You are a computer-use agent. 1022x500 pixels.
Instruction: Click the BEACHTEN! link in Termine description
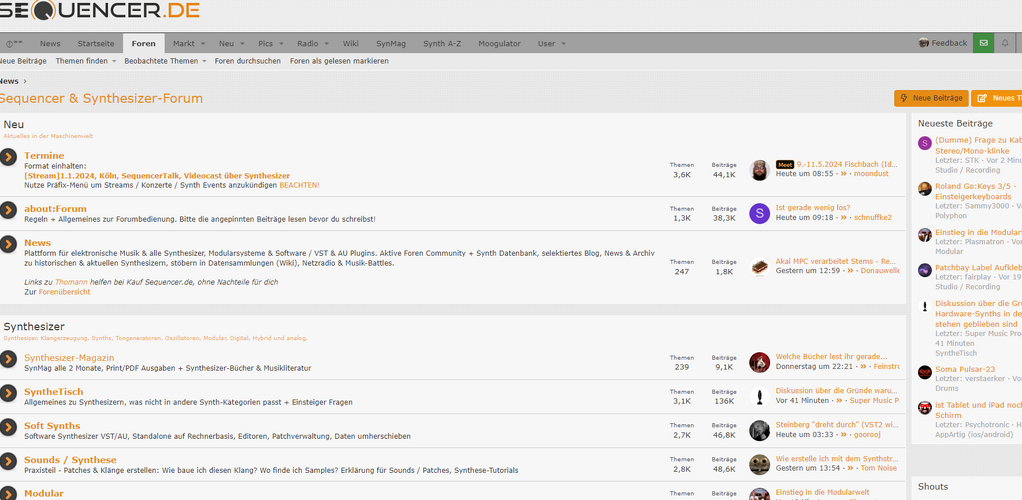[300, 185]
